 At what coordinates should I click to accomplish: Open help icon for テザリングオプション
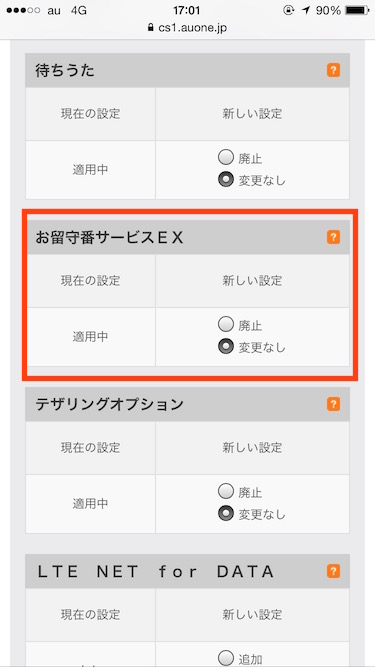coord(333,404)
